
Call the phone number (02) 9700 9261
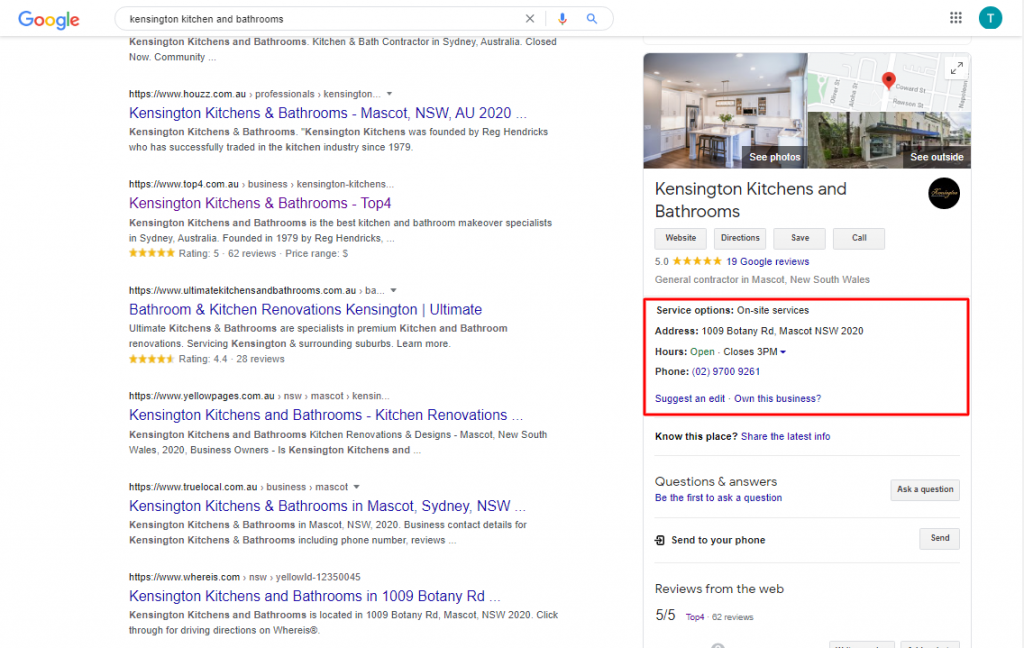pos(726,372)
